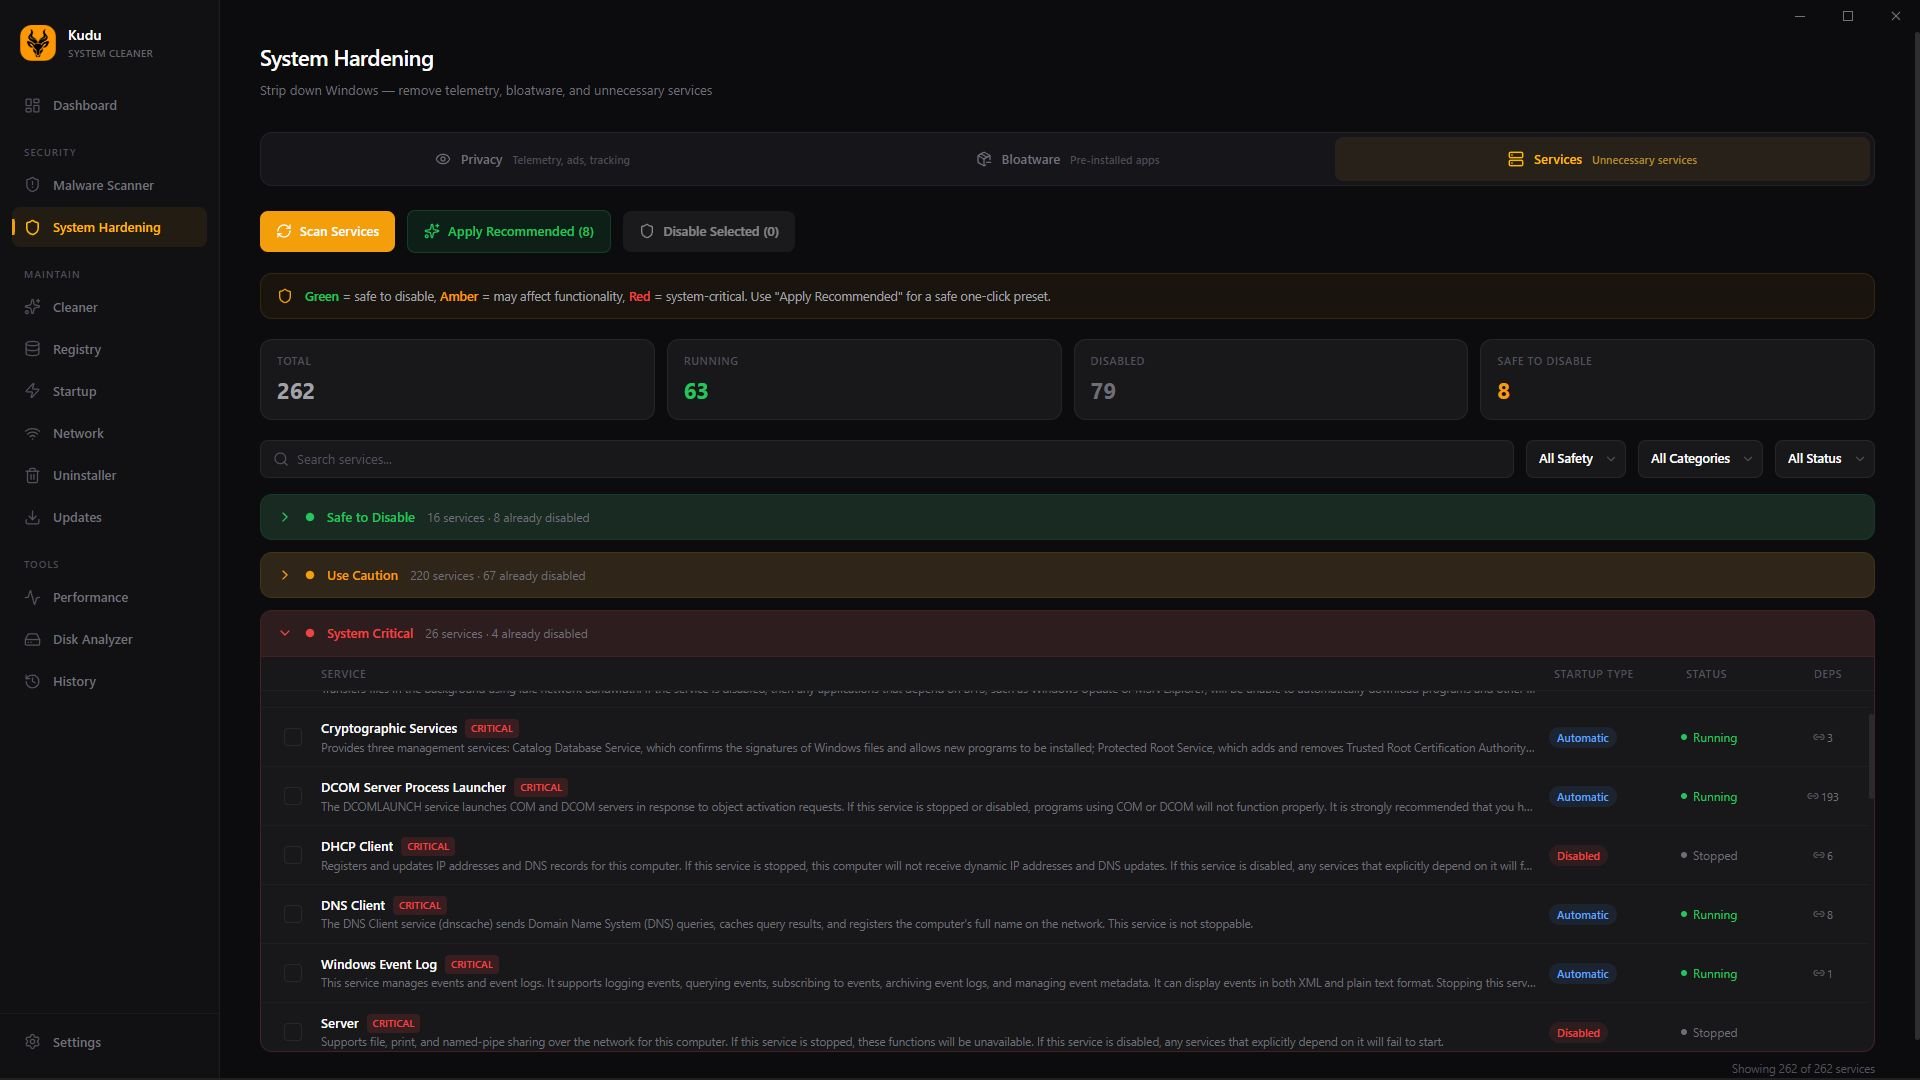Click the Updates download icon

coord(32,518)
